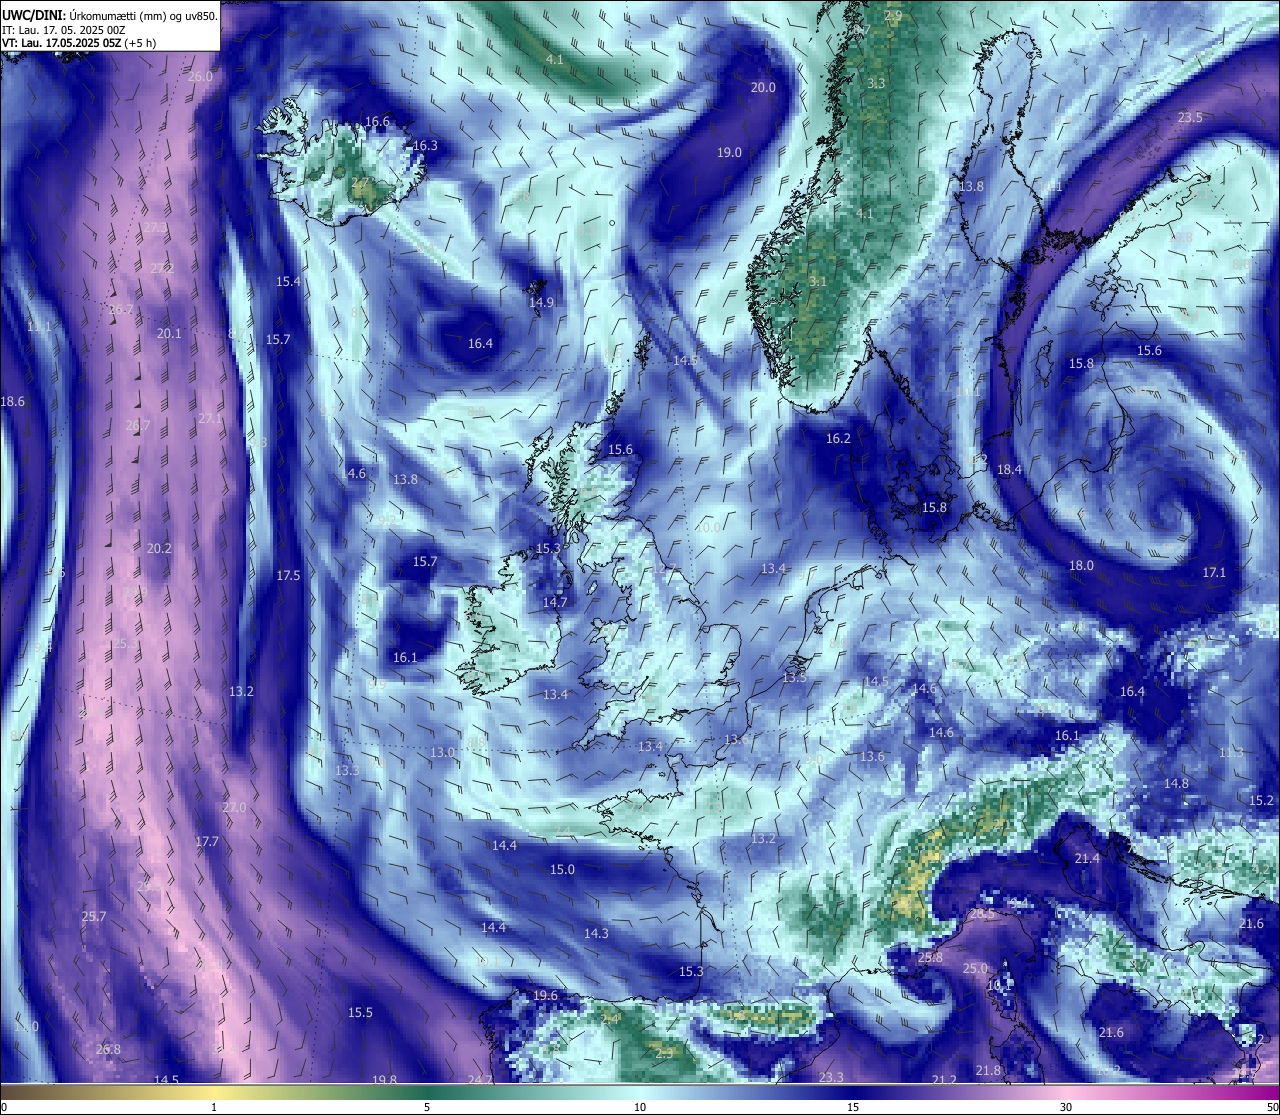Click the '30' tick on color scale
1280x1115 pixels.
click(1066, 1107)
